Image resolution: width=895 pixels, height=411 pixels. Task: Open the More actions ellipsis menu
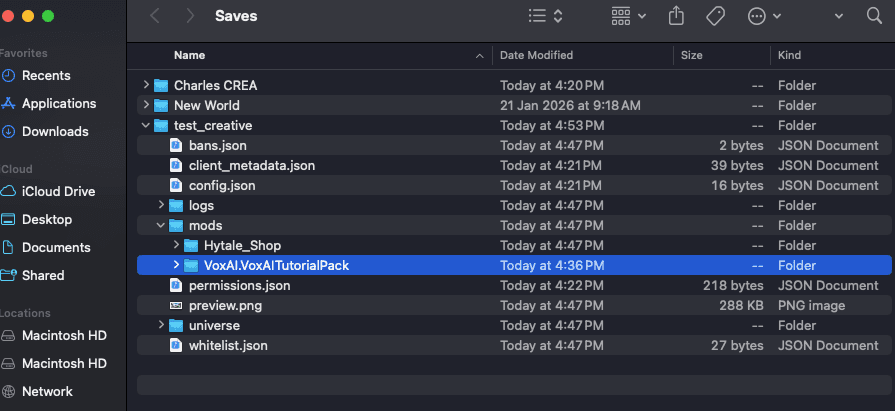coord(764,16)
